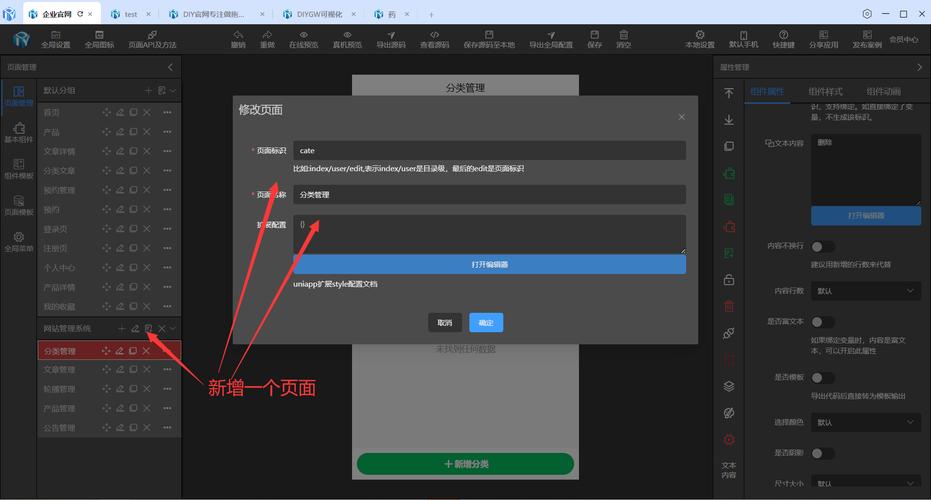Image resolution: width=931 pixels, height=500 pixels.
Task: Open the 选择颜色 dropdown
Action: tap(866, 422)
